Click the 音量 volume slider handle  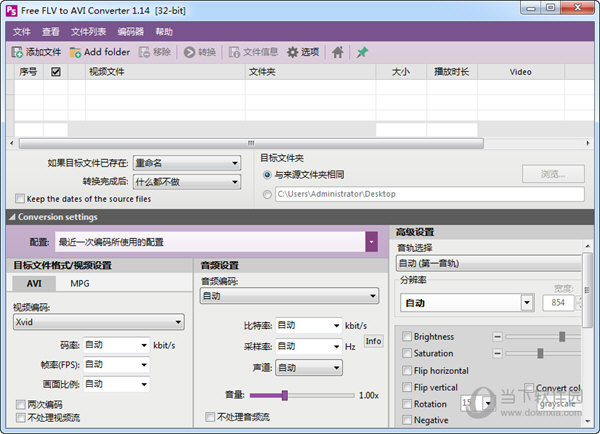pos(285,395)
